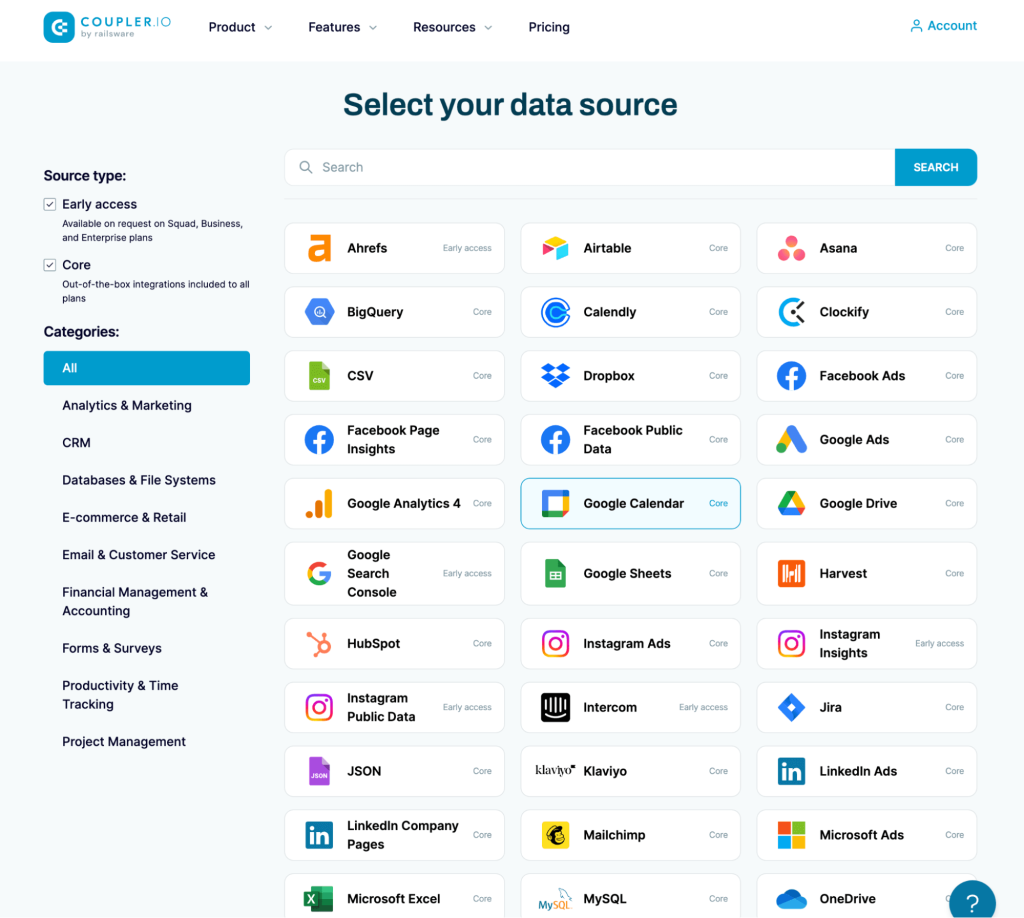The width and height of the screenshot is (1024, 918).
Task: Choose the LinkedIn Ads source card
Action: [867, 771]
